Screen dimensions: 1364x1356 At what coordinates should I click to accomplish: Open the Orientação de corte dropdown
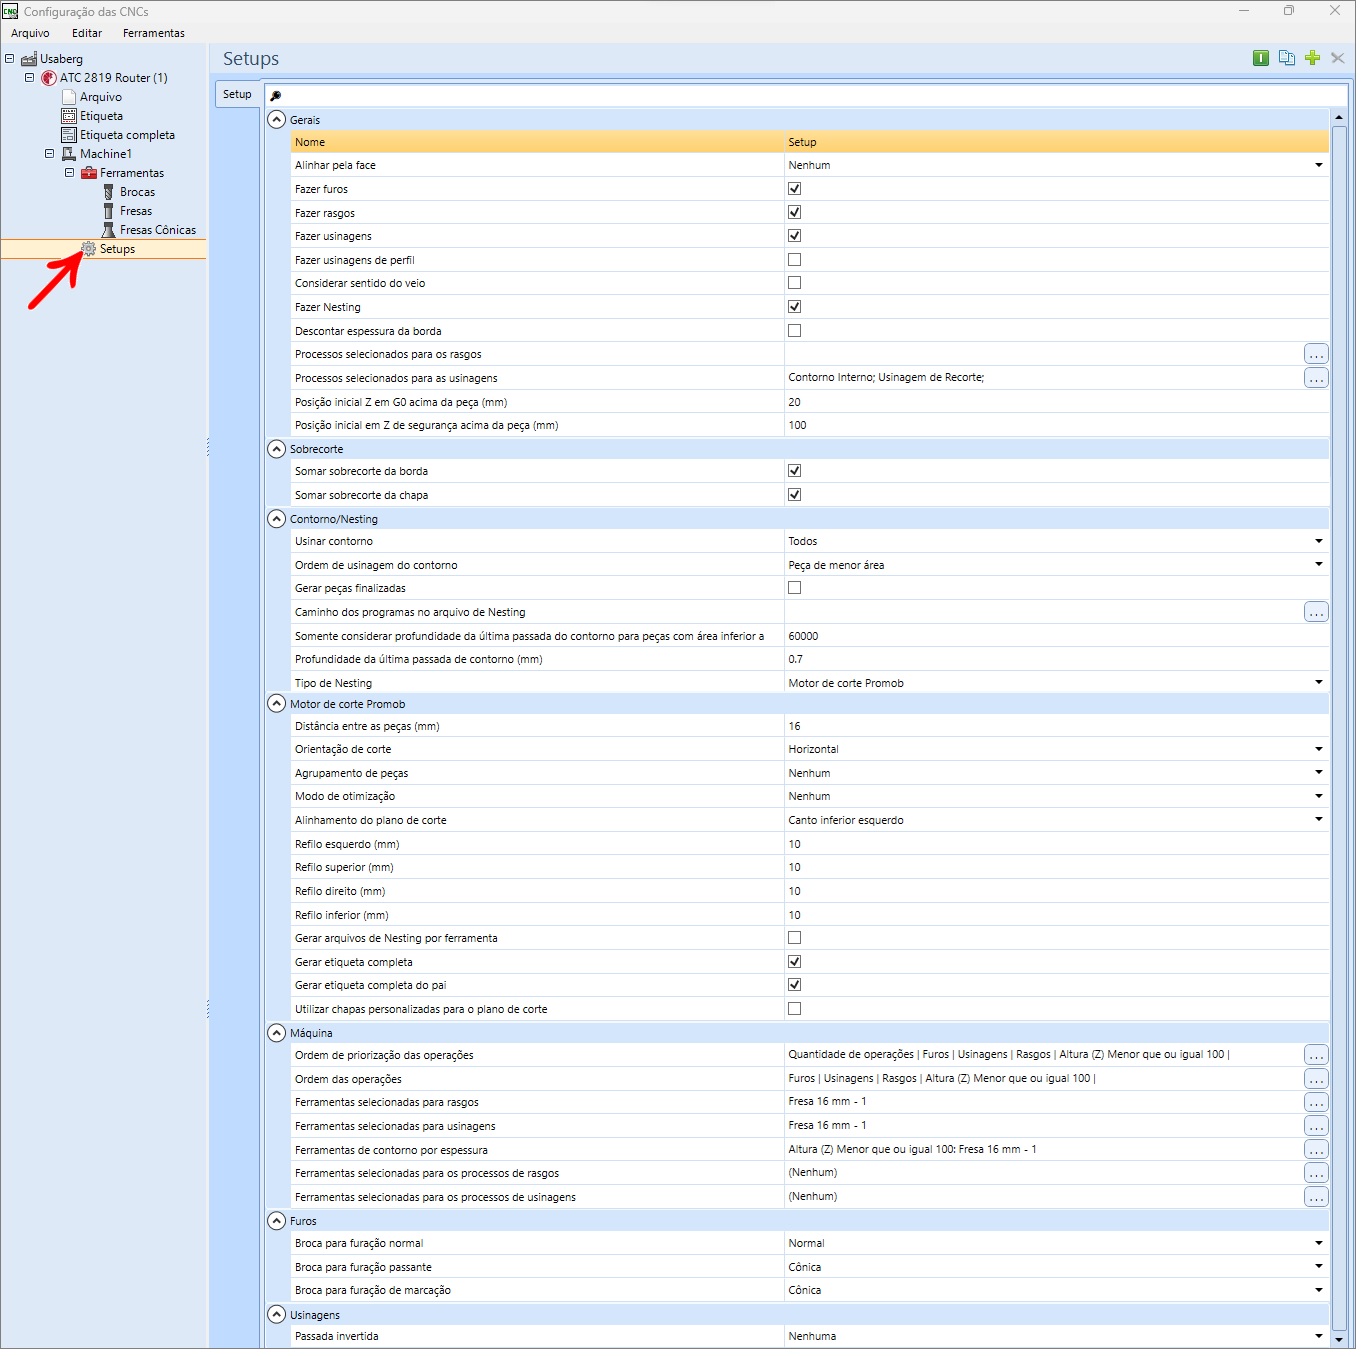(x=1318, y=749)
